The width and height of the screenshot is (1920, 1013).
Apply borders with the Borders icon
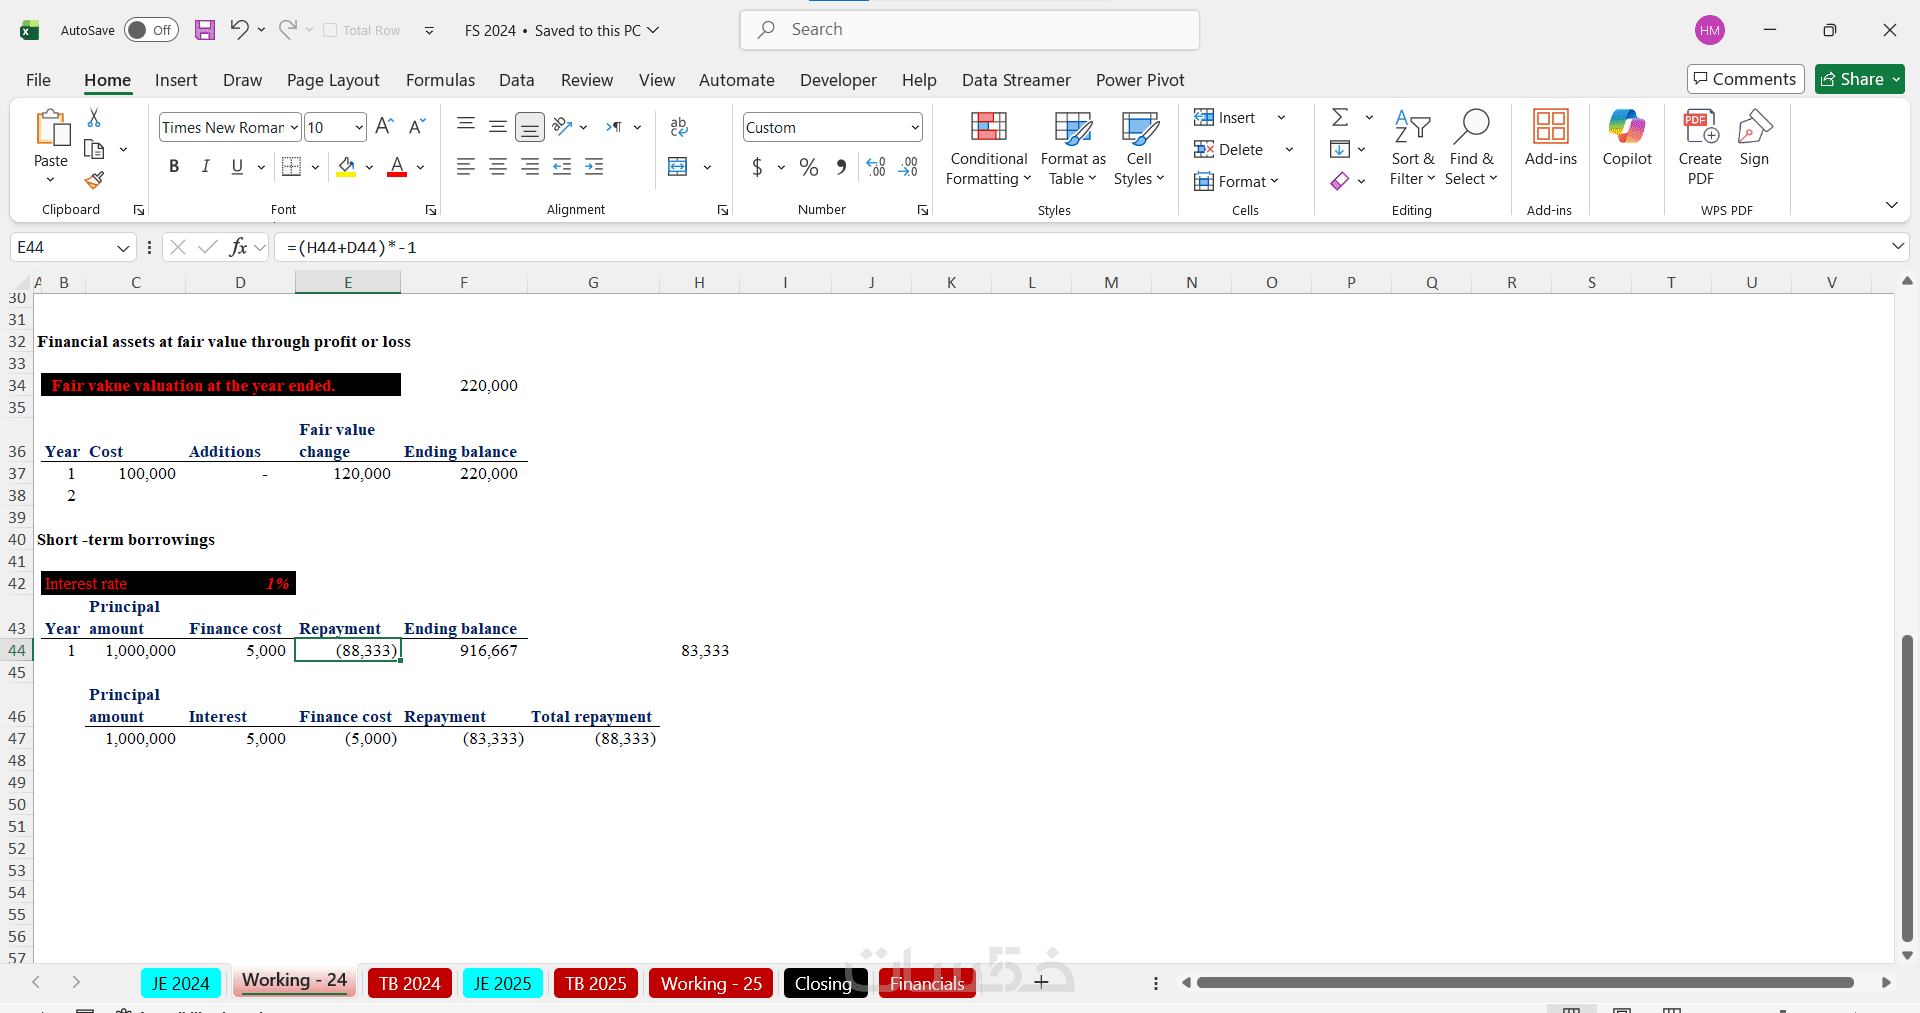point(291,167)
